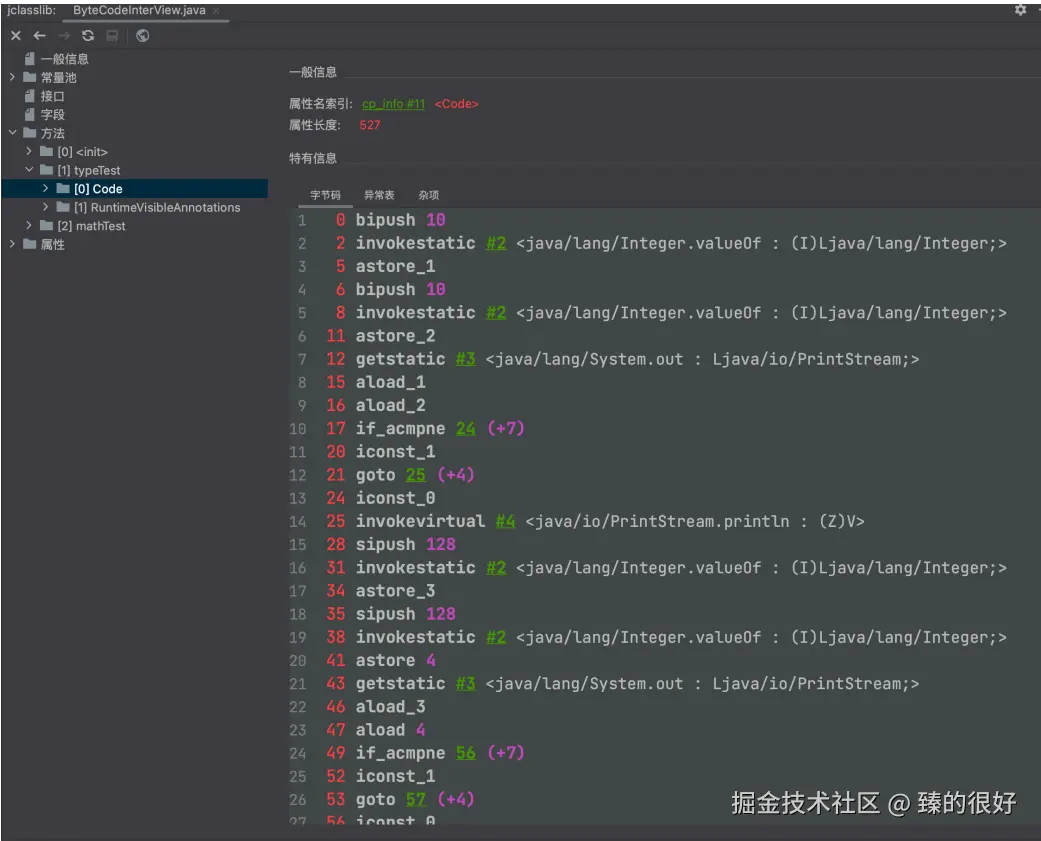Click the globe web browser icon
This screenshot has width=1041, height=841.
(142, 36)
